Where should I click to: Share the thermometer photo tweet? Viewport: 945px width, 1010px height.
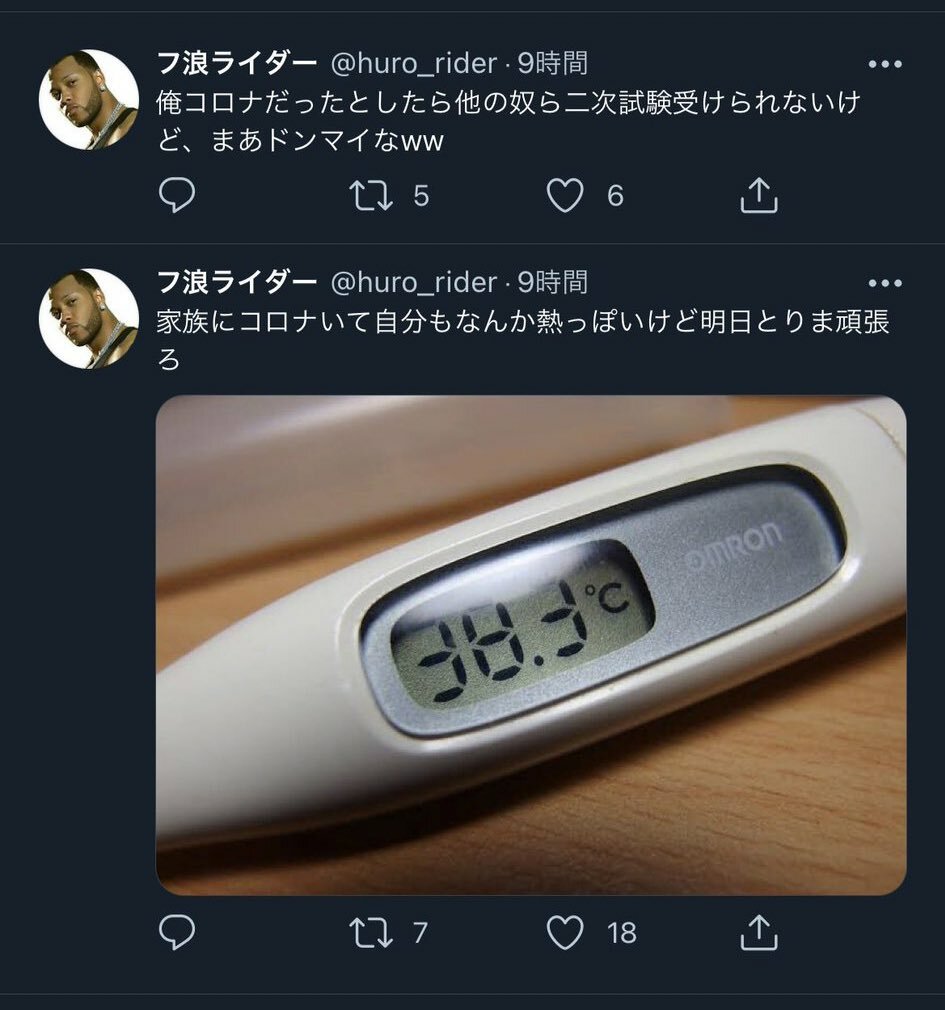tap(759, 932)
